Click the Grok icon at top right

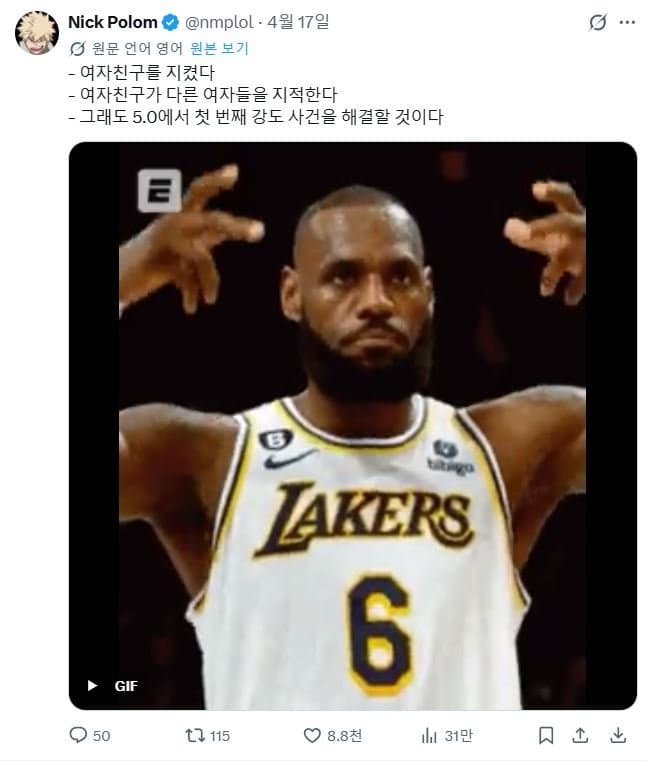click(x=598, y=22)
